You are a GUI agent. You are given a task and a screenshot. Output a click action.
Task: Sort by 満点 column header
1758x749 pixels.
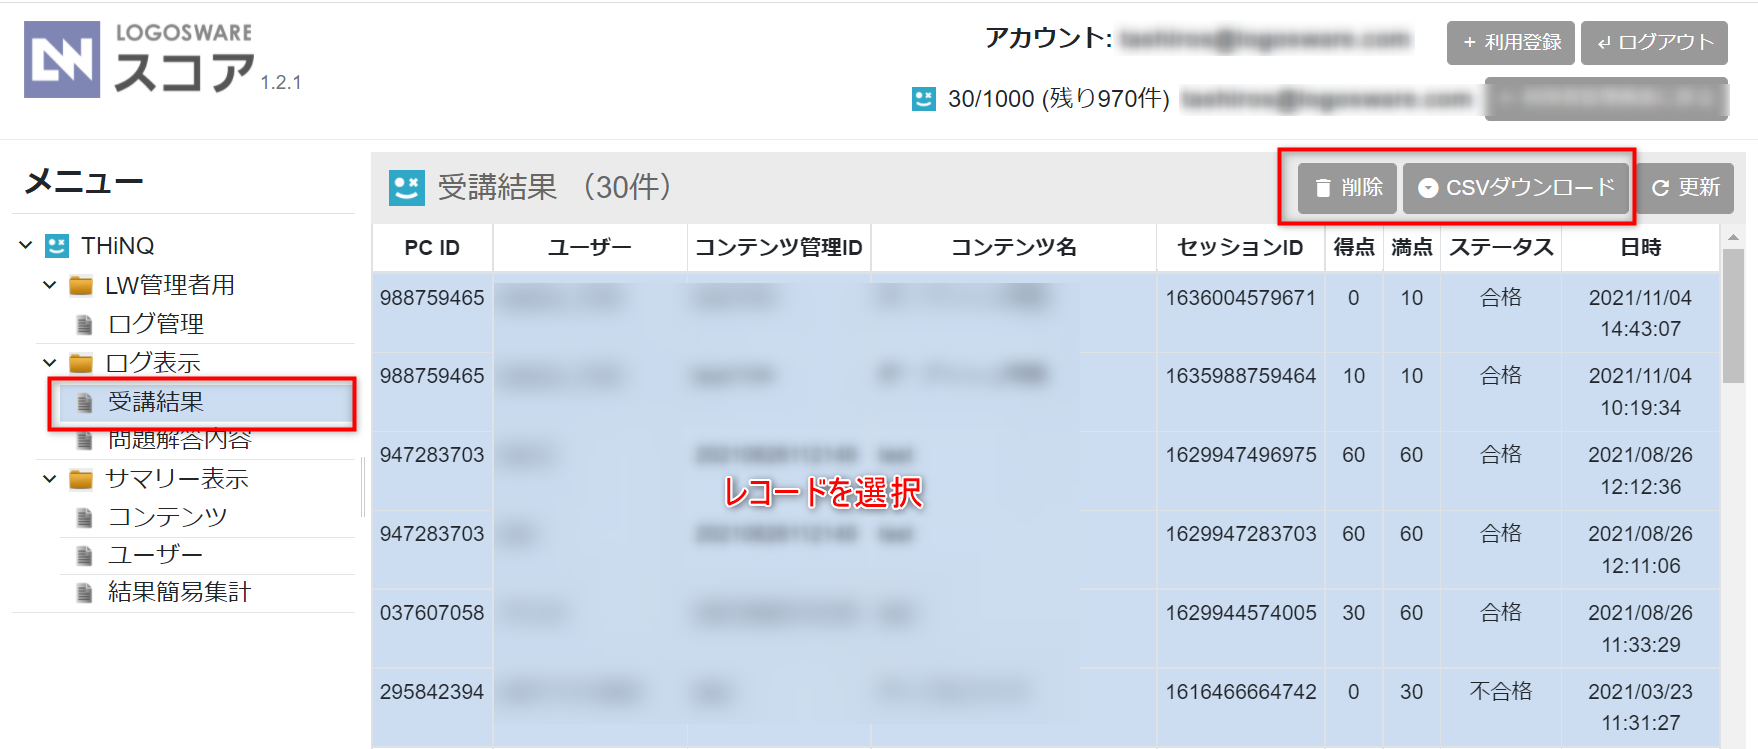[1412, 248]
